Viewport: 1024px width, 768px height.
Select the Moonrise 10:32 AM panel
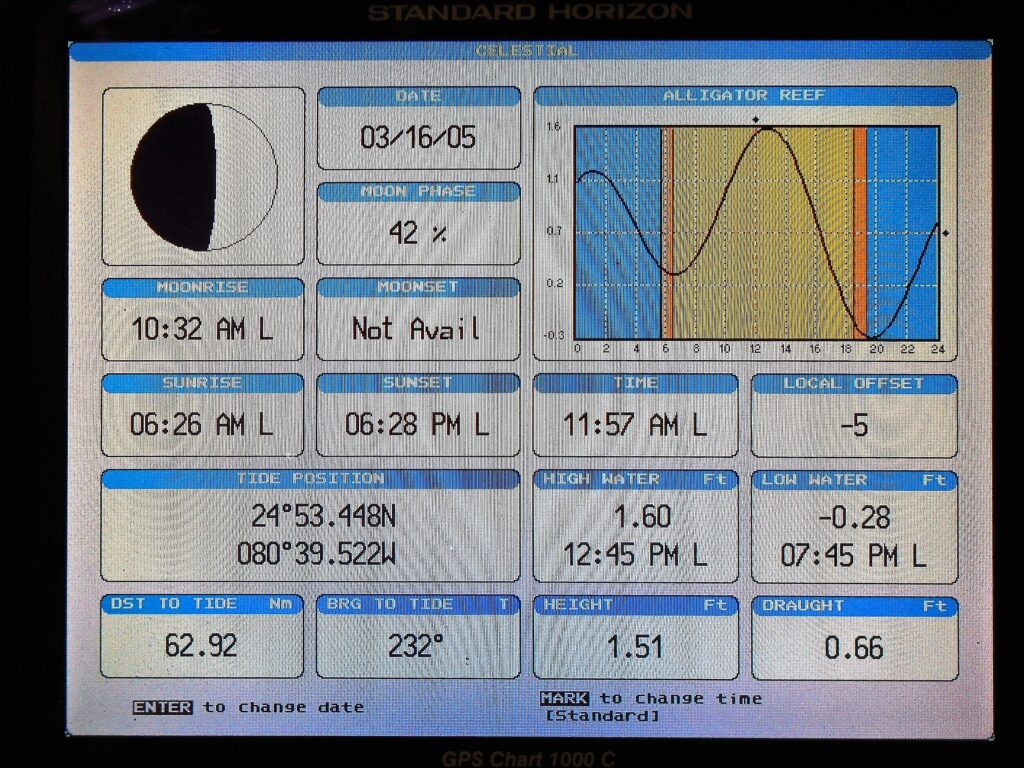tap(202, 327)
